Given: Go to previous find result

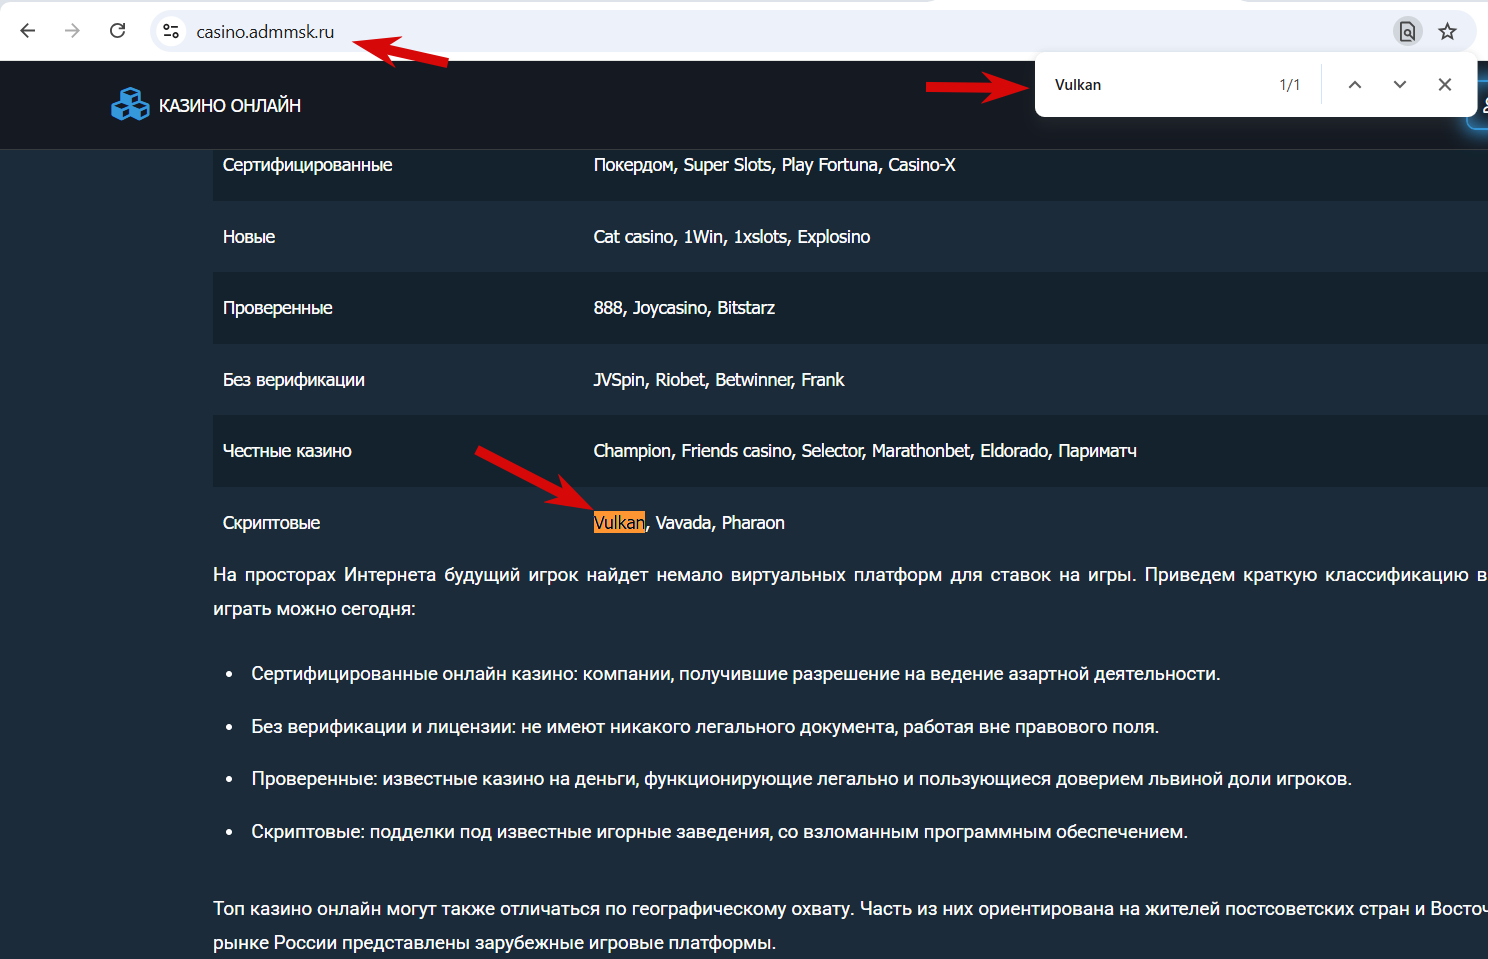Looking at the screenshot, I should 1355,85.
